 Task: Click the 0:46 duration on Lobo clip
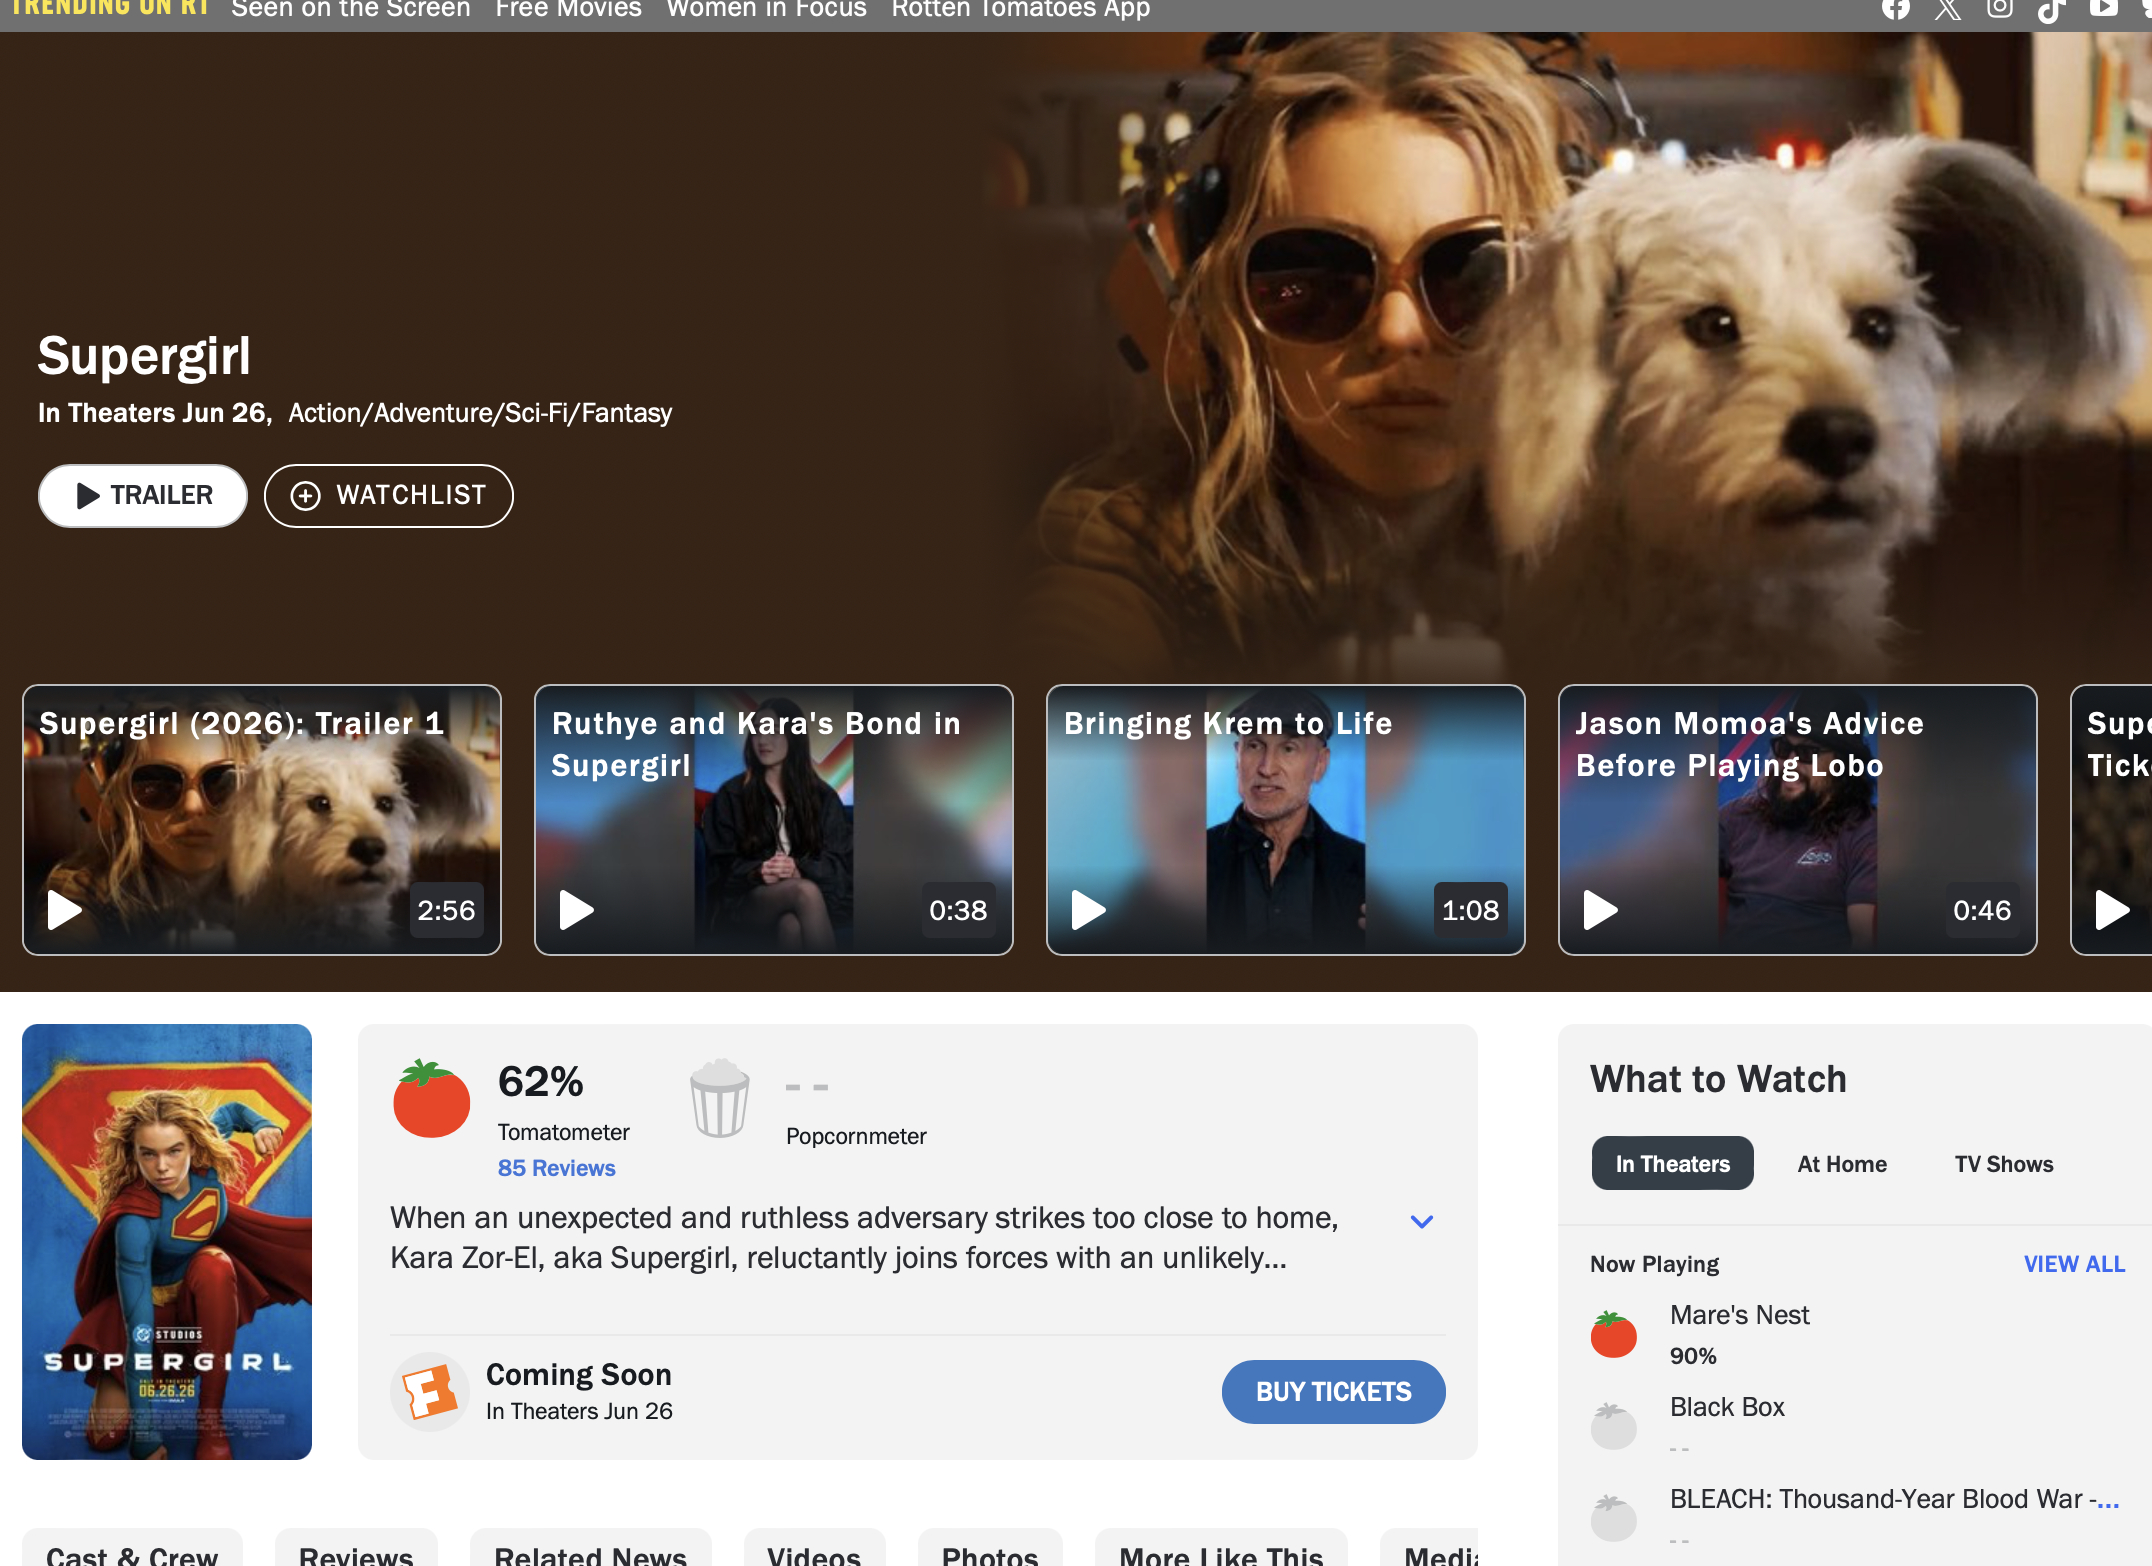[1982, 910]
